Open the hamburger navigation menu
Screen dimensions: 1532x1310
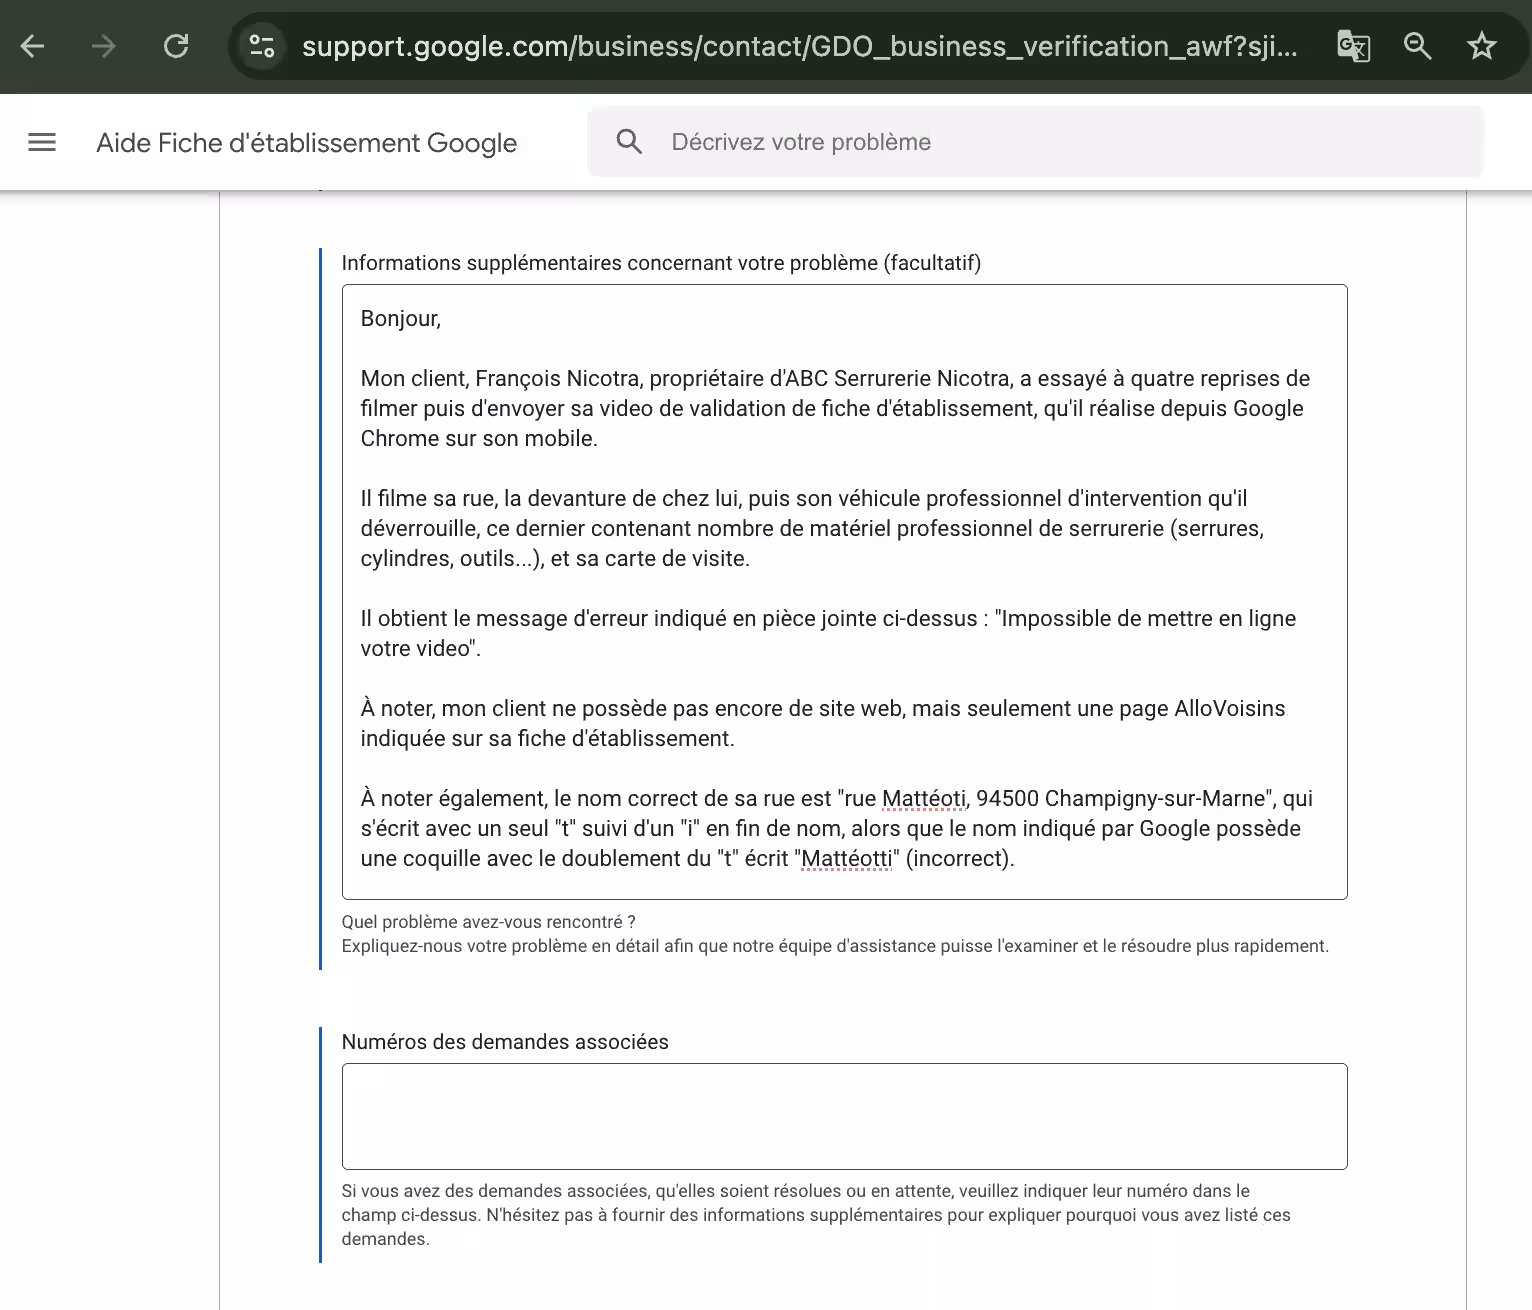pos(42,142)
